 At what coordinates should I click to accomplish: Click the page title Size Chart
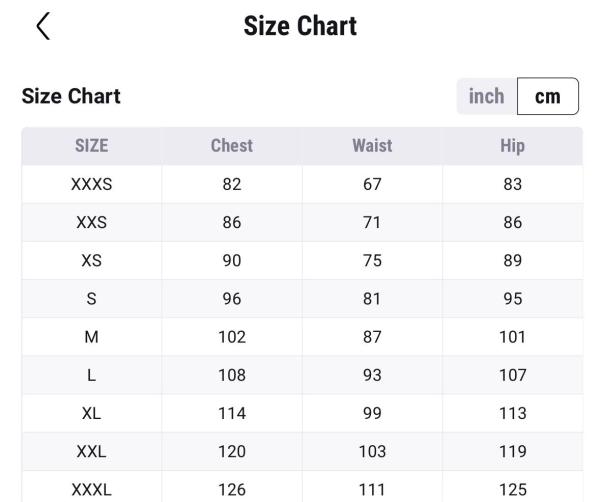click(x=300, y=26)
